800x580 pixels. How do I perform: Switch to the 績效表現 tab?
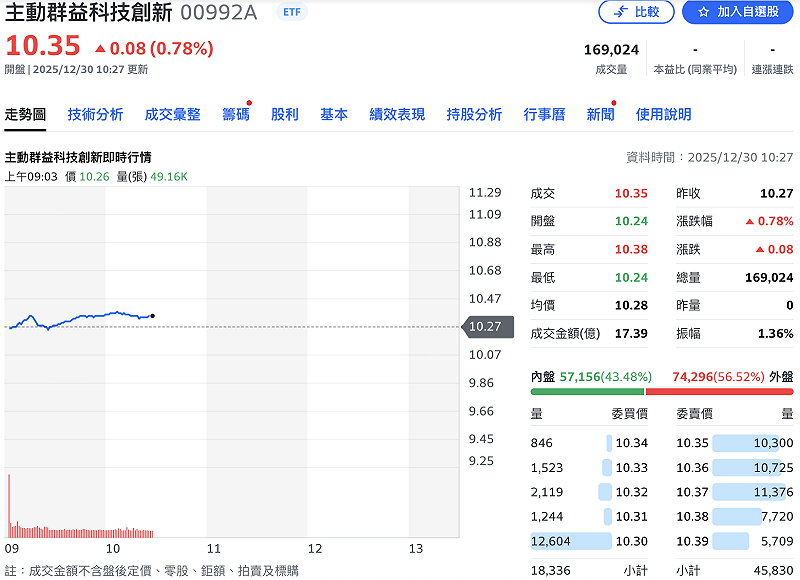(397, 115)
